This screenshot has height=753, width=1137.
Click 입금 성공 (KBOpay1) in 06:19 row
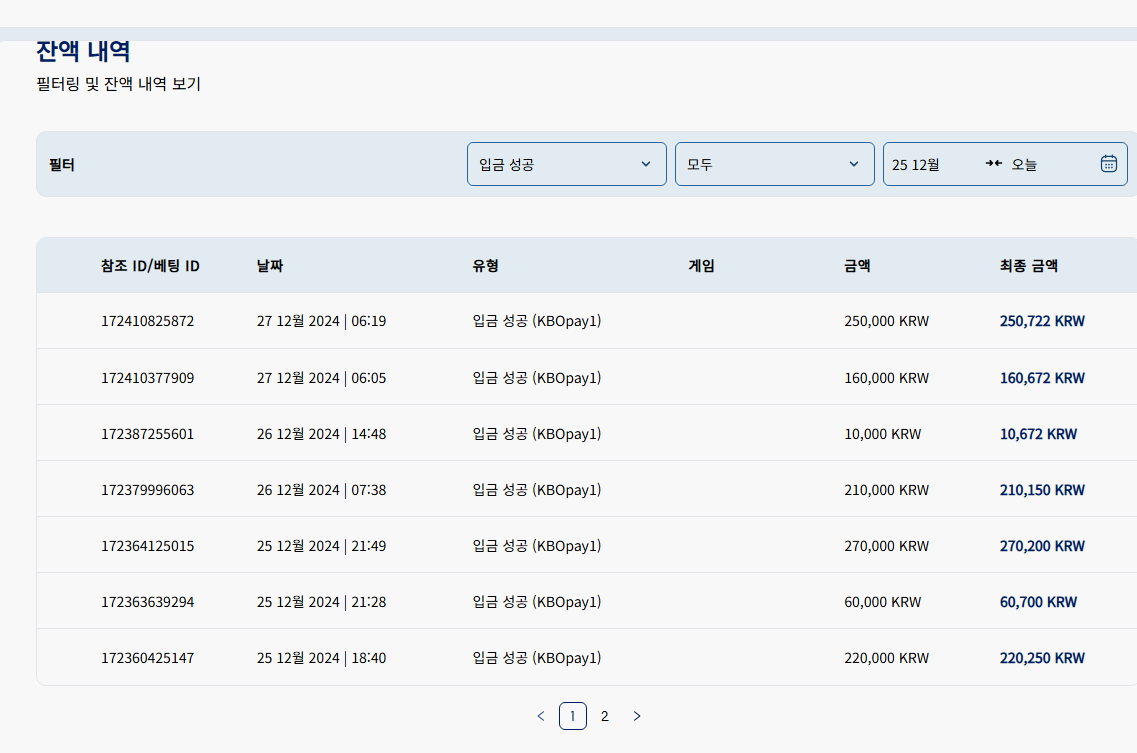tap(537, 321)
